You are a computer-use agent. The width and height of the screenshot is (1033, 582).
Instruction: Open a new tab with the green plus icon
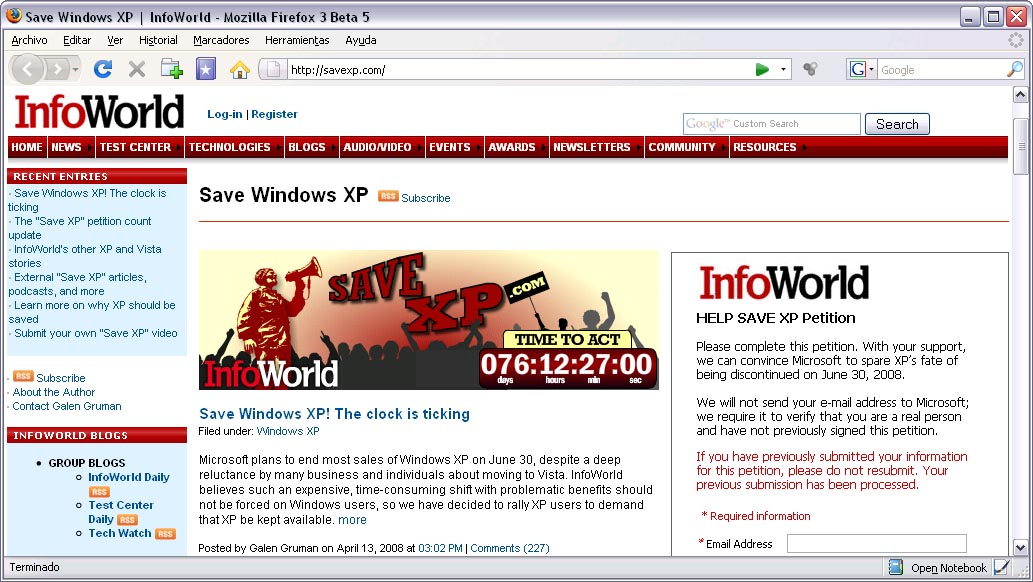(171, 69)
